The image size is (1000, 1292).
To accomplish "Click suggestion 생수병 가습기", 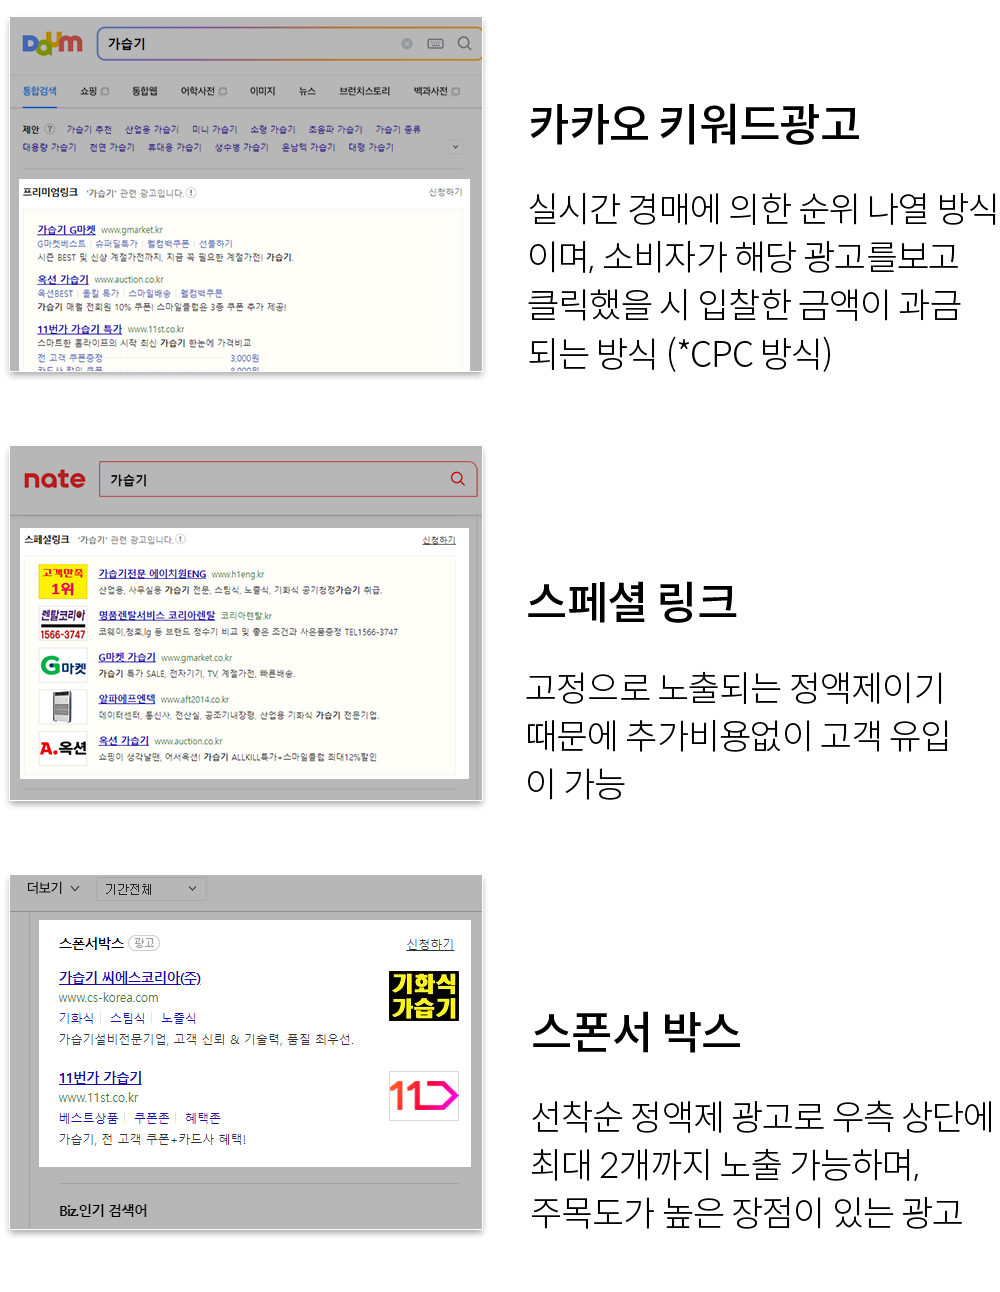I will tap(241, 147).
